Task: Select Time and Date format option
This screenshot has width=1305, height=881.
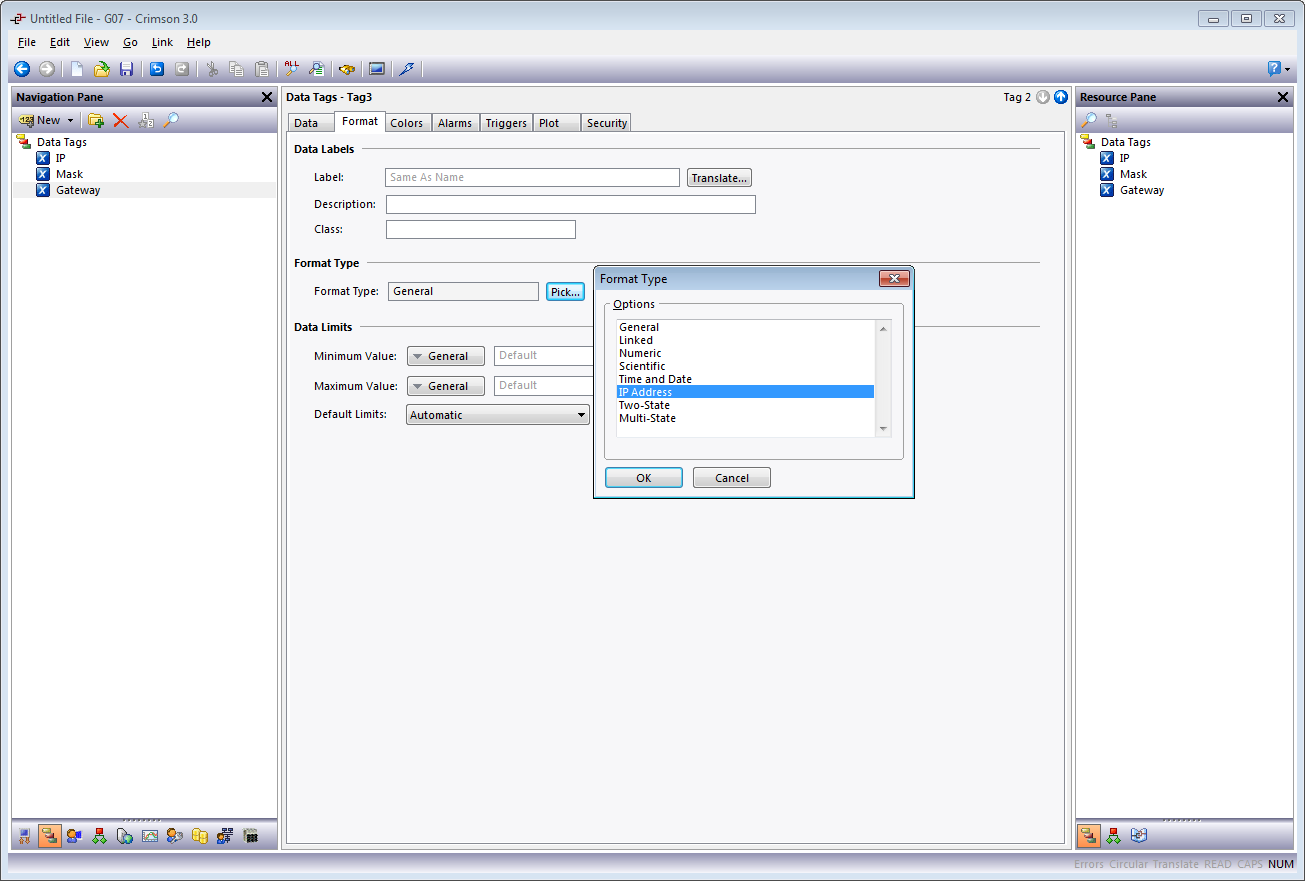Action: click(745, 379)
